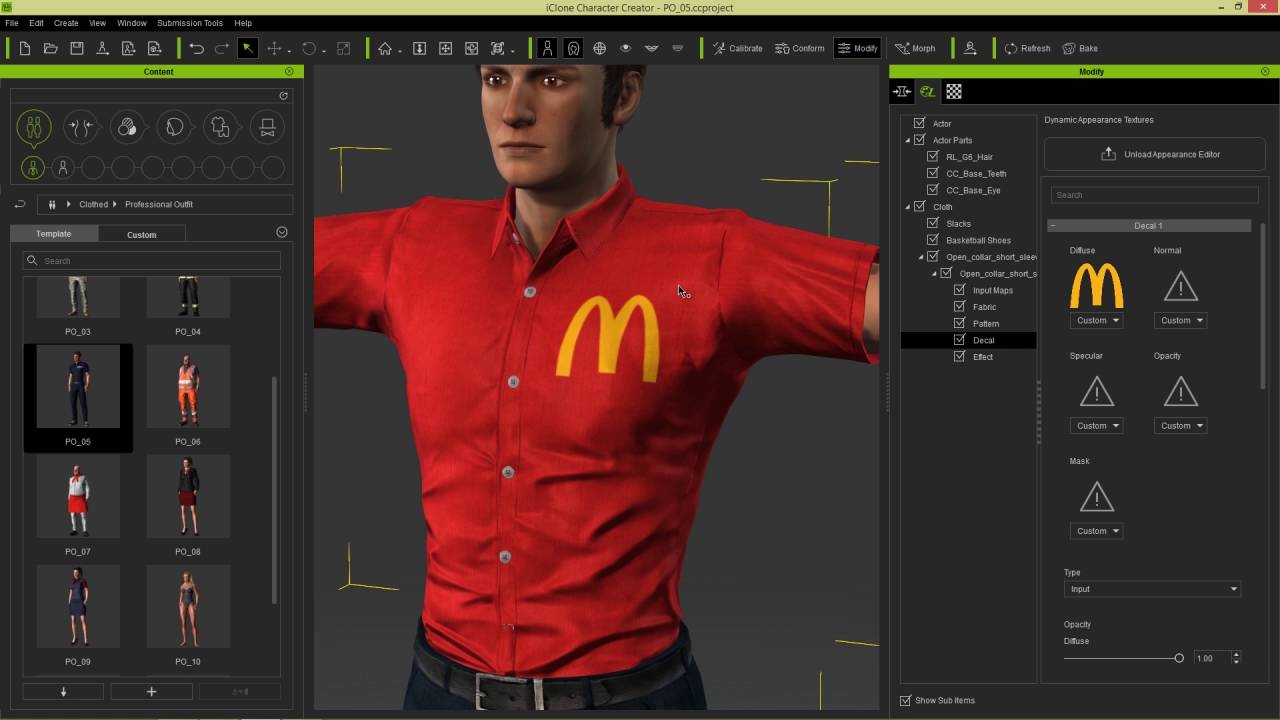Click the mouth view toolbar icon
The image size is (1280, 720).
651,48
